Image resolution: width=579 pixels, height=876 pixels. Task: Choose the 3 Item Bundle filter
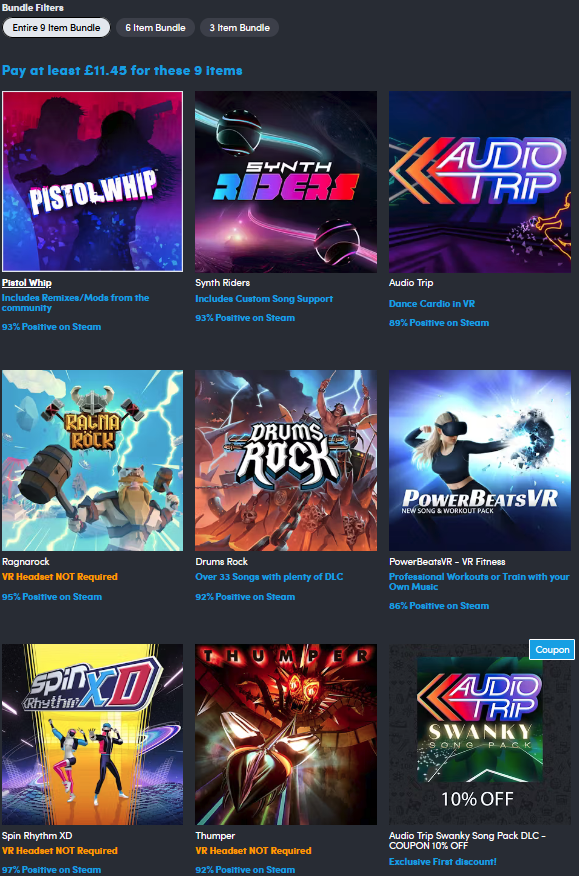240,27
